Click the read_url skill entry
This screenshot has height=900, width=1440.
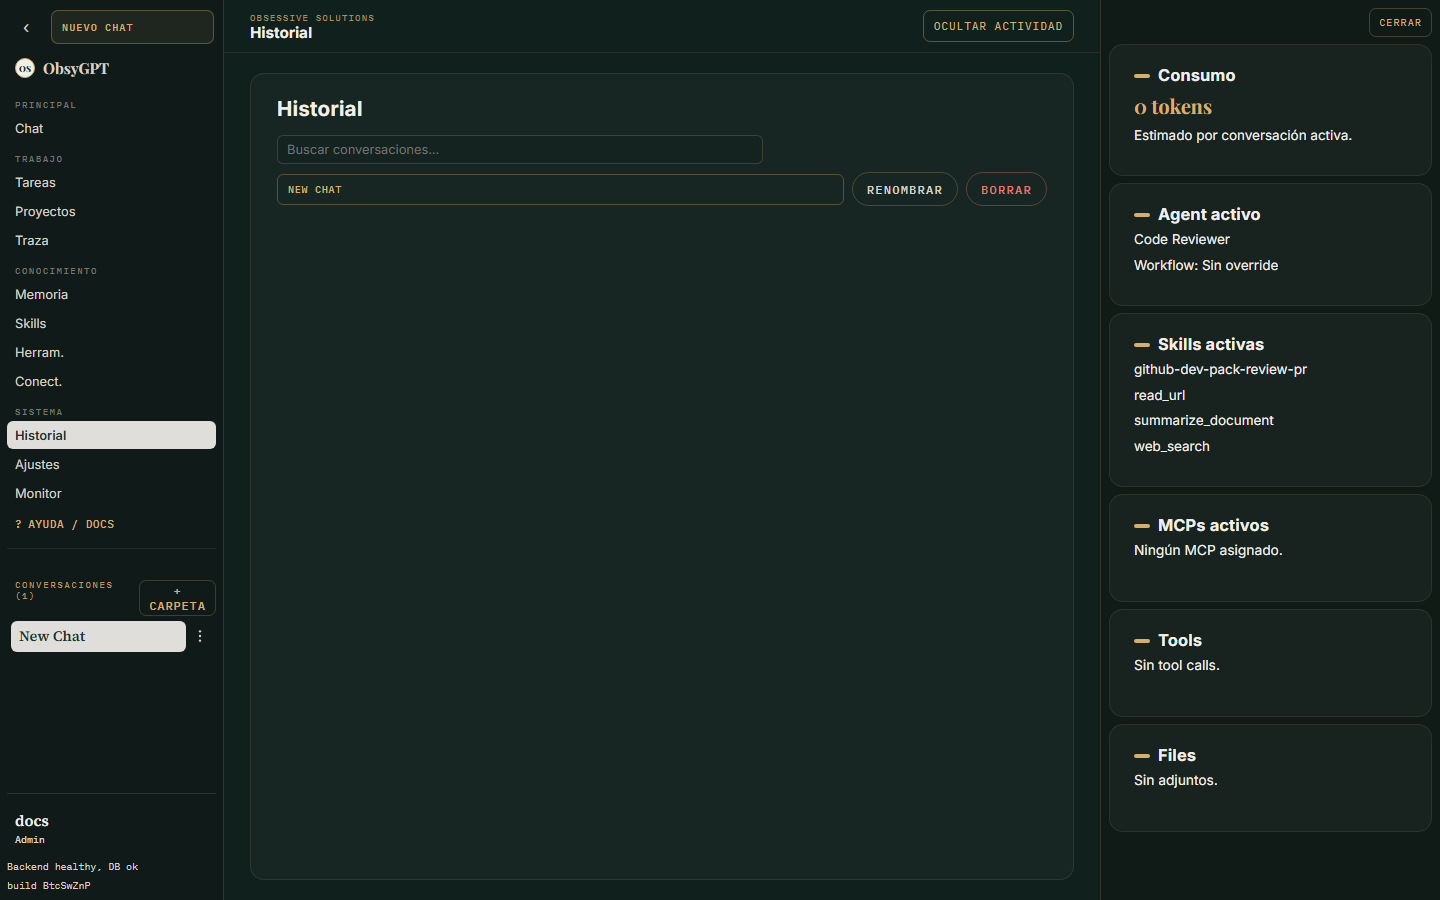pos(1159,395)
